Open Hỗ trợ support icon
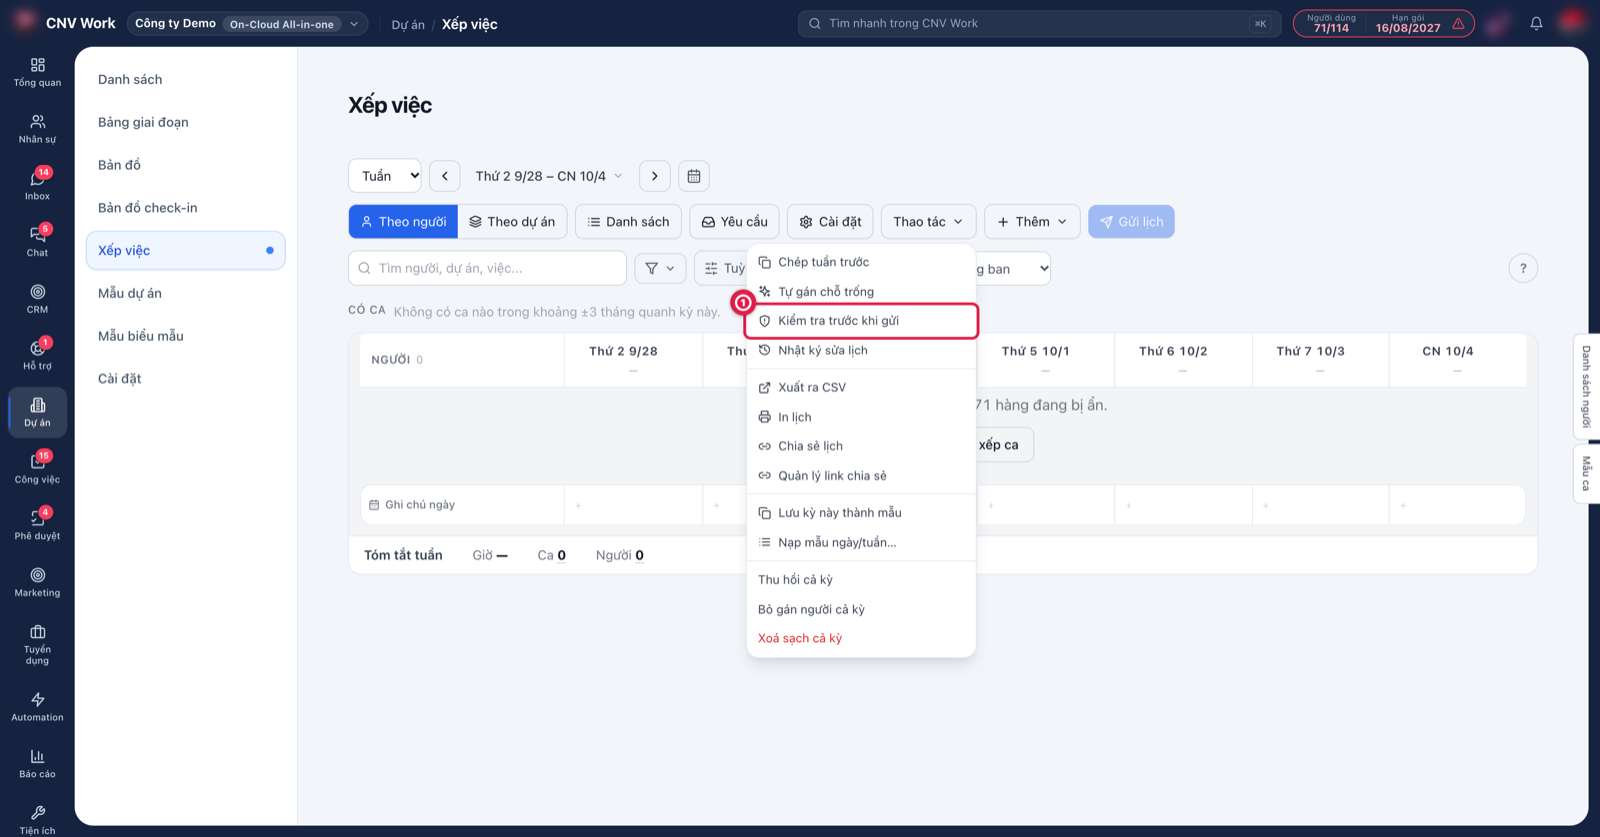 (x=37, y=355)
